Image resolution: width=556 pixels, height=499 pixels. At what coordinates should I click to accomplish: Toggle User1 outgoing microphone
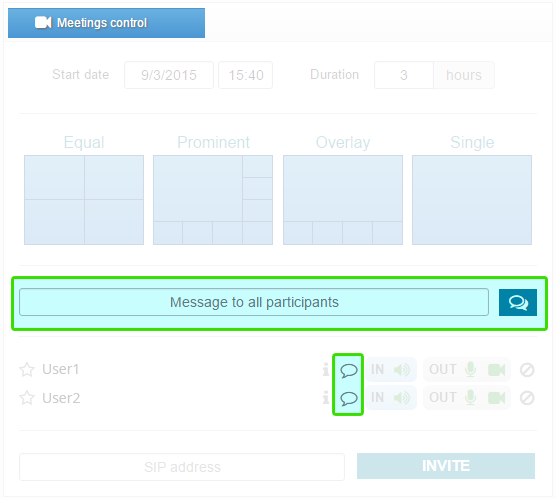[x=471, y=370]
